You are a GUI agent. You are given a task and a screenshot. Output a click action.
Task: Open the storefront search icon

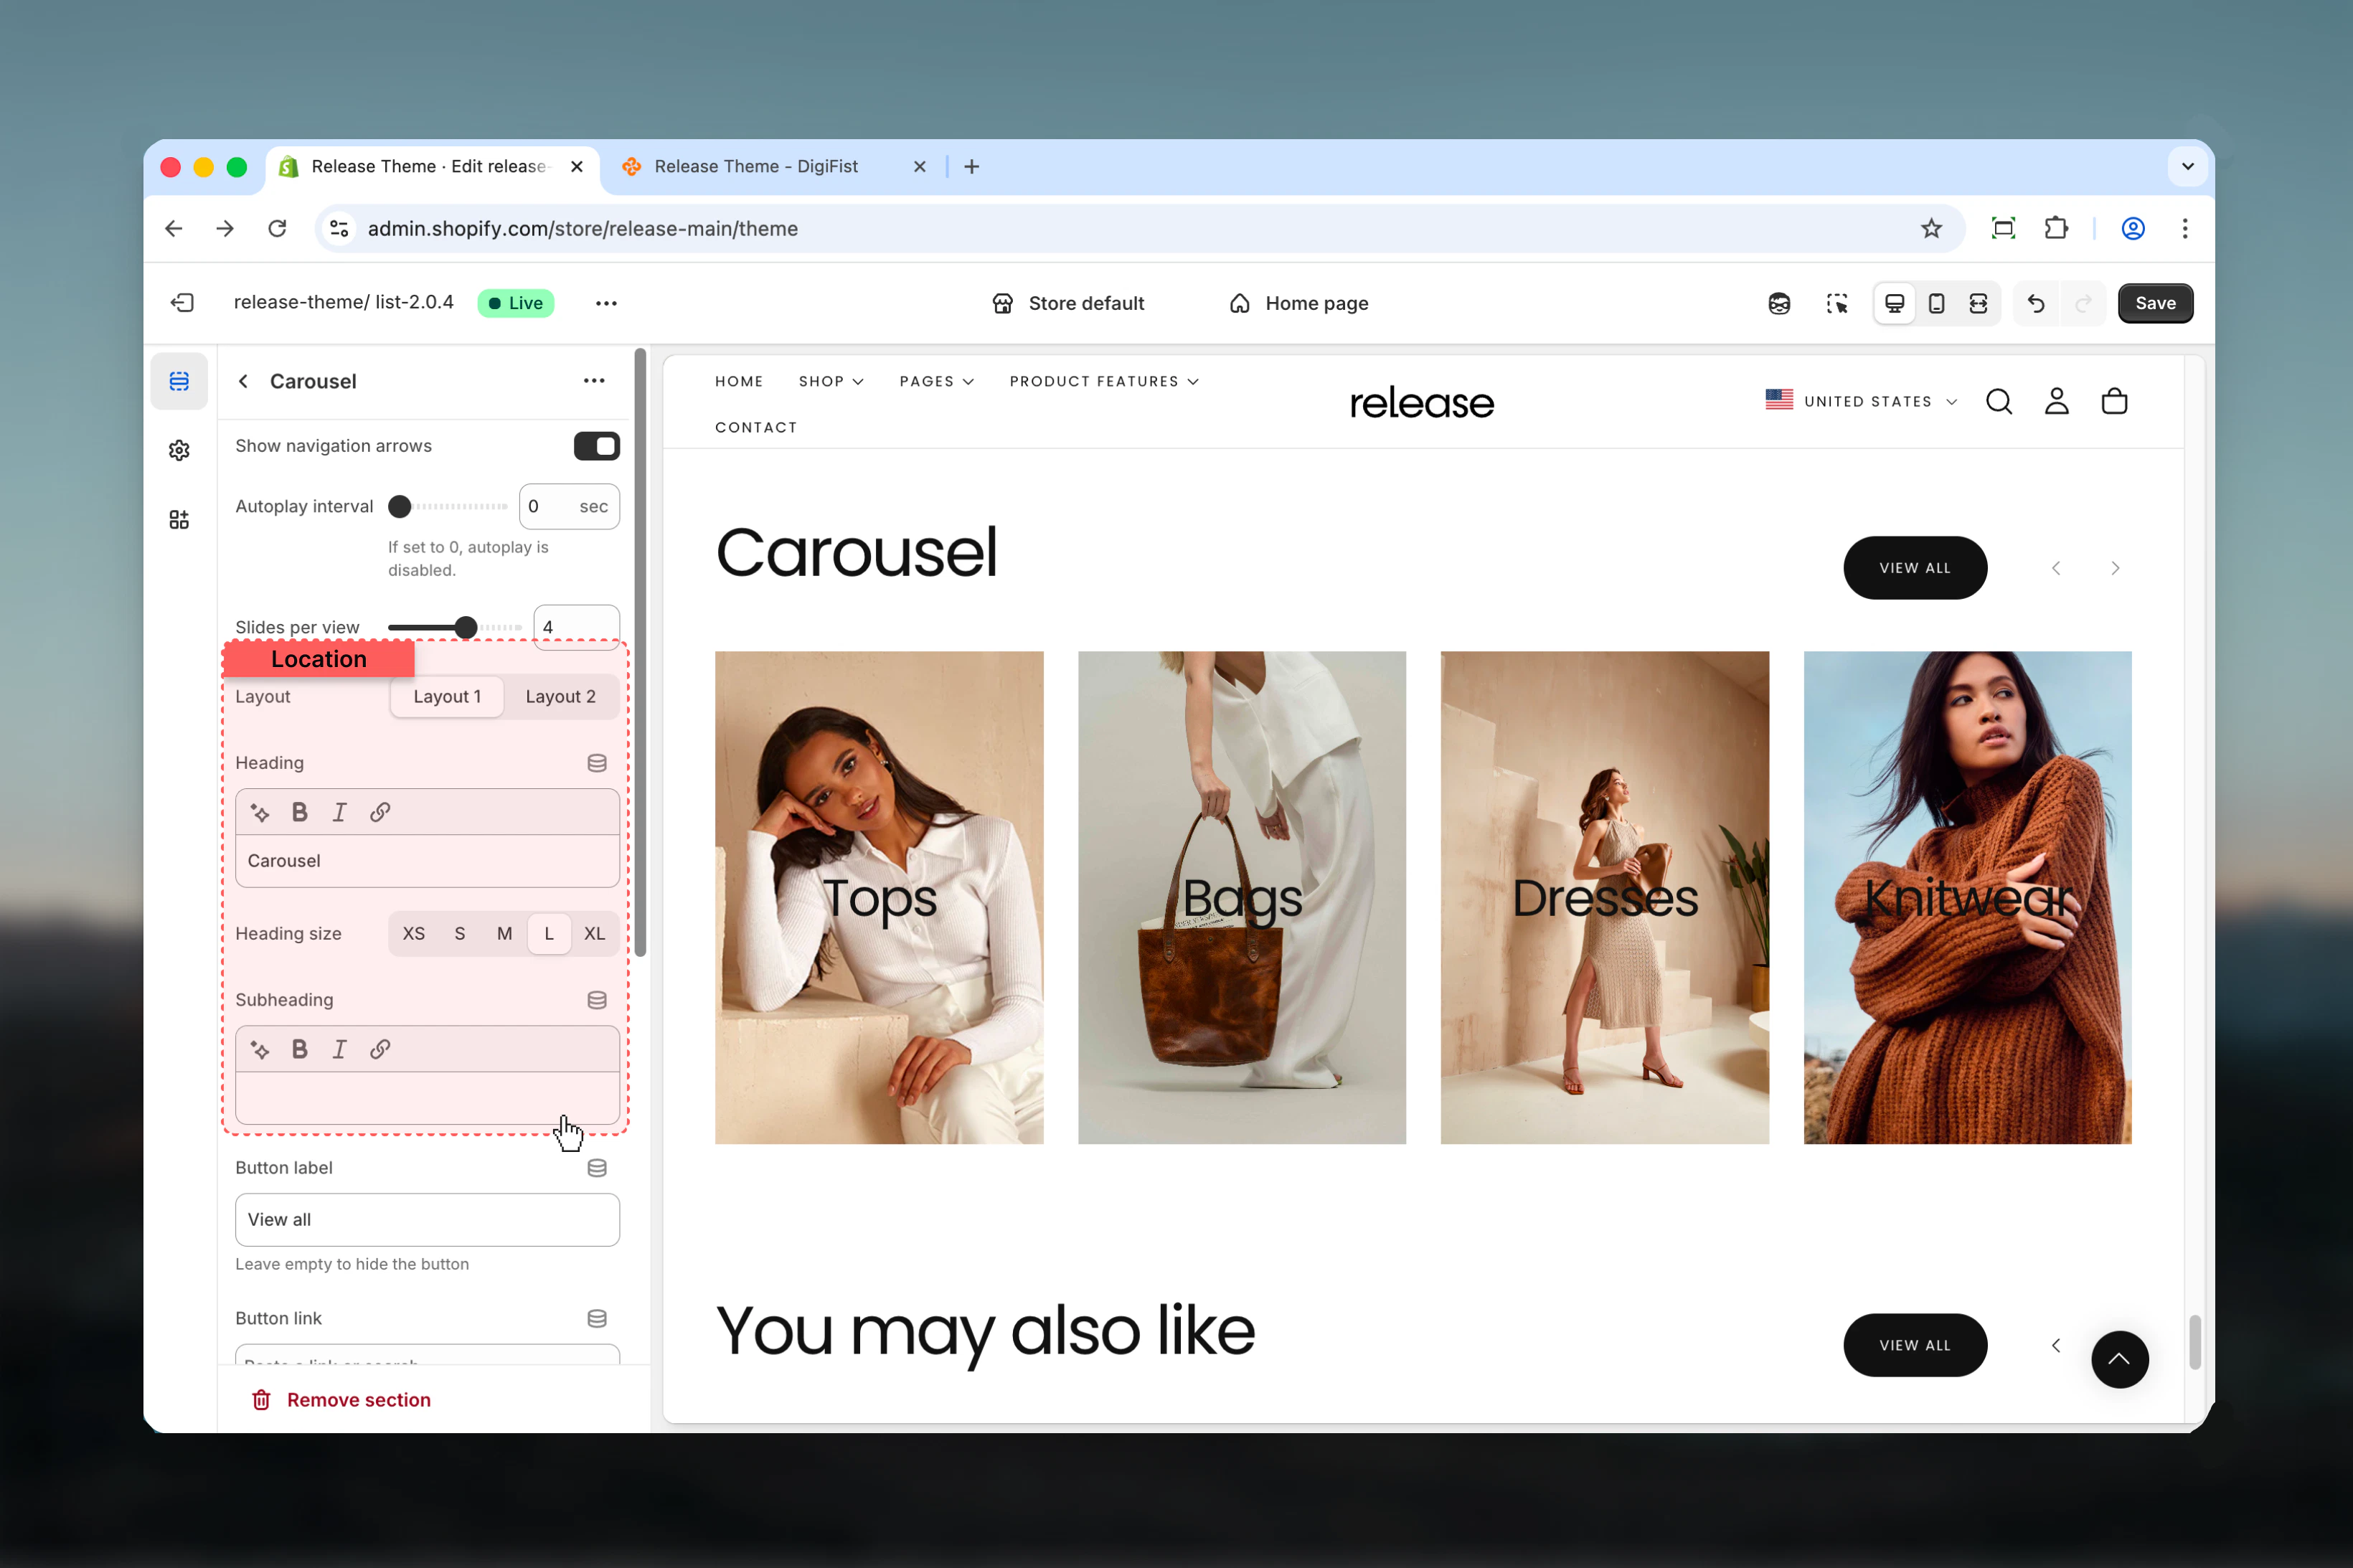pyautogui.click(x=1998, y=401)
